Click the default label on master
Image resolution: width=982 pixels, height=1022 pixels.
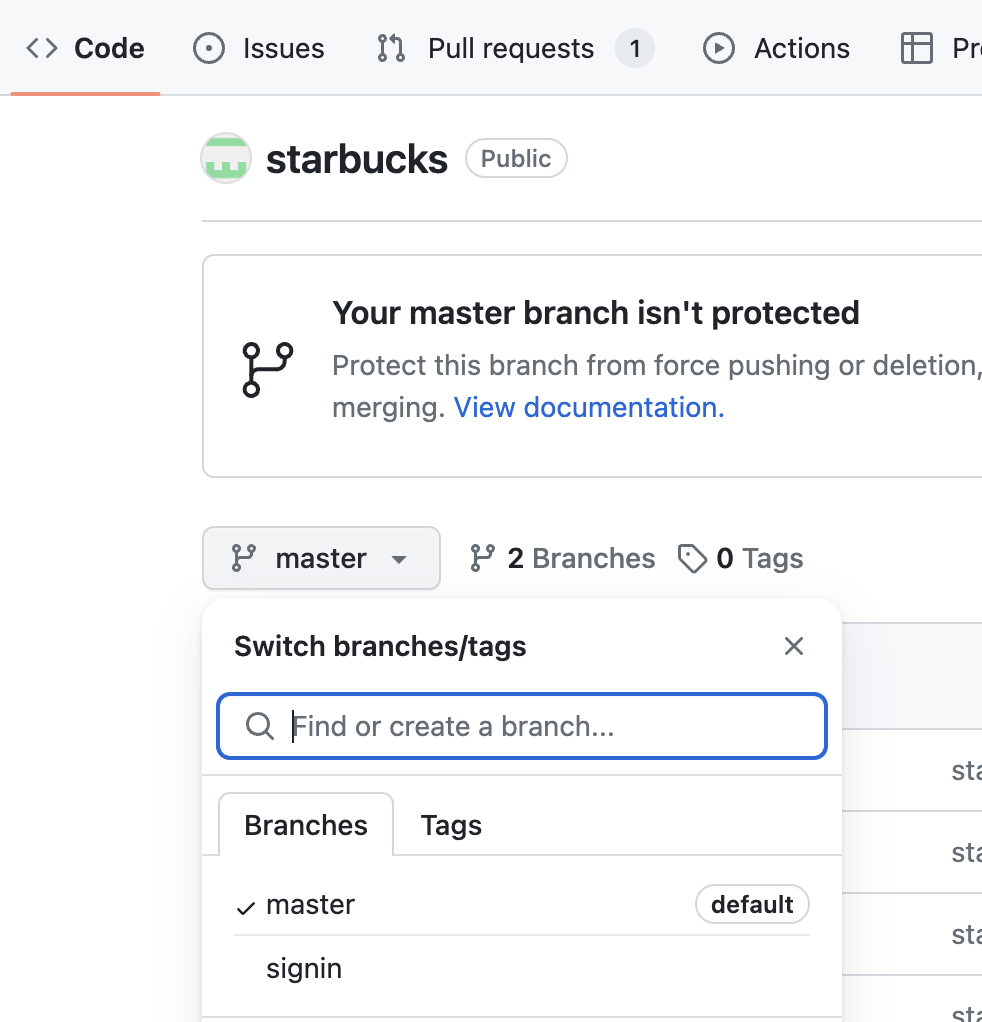click(752, 905)
